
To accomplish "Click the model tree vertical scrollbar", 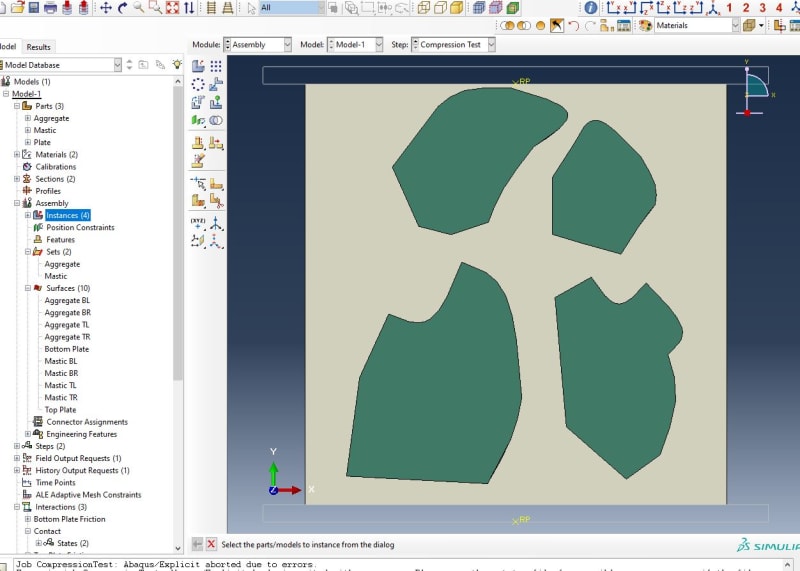I will click(x=178, y=233).
